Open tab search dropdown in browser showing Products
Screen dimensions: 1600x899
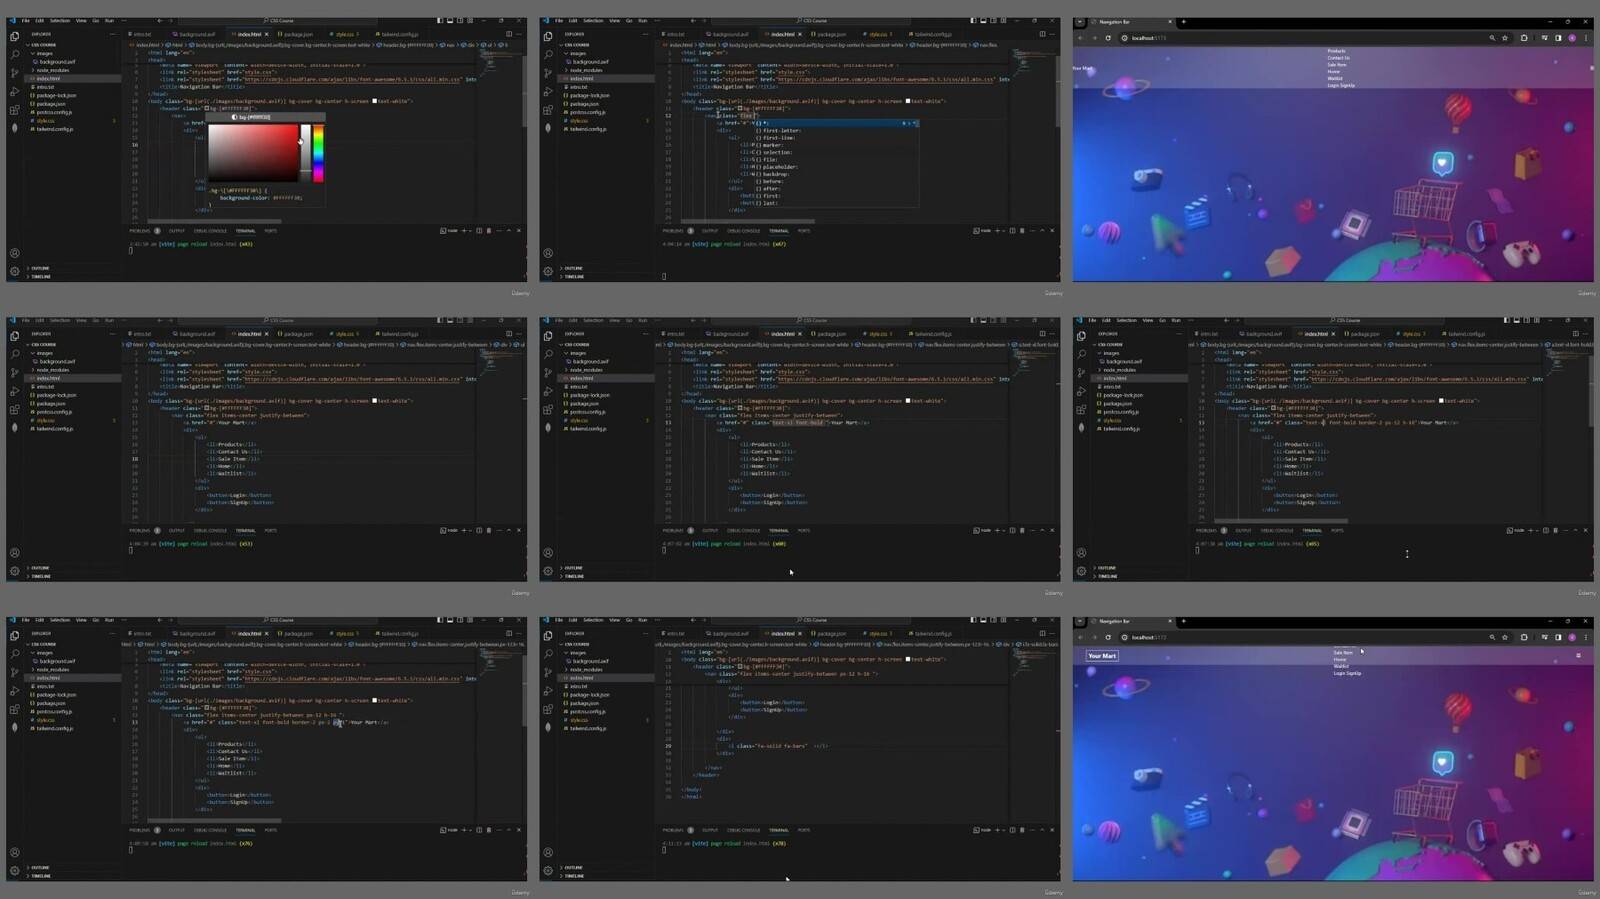[1080, 21]
